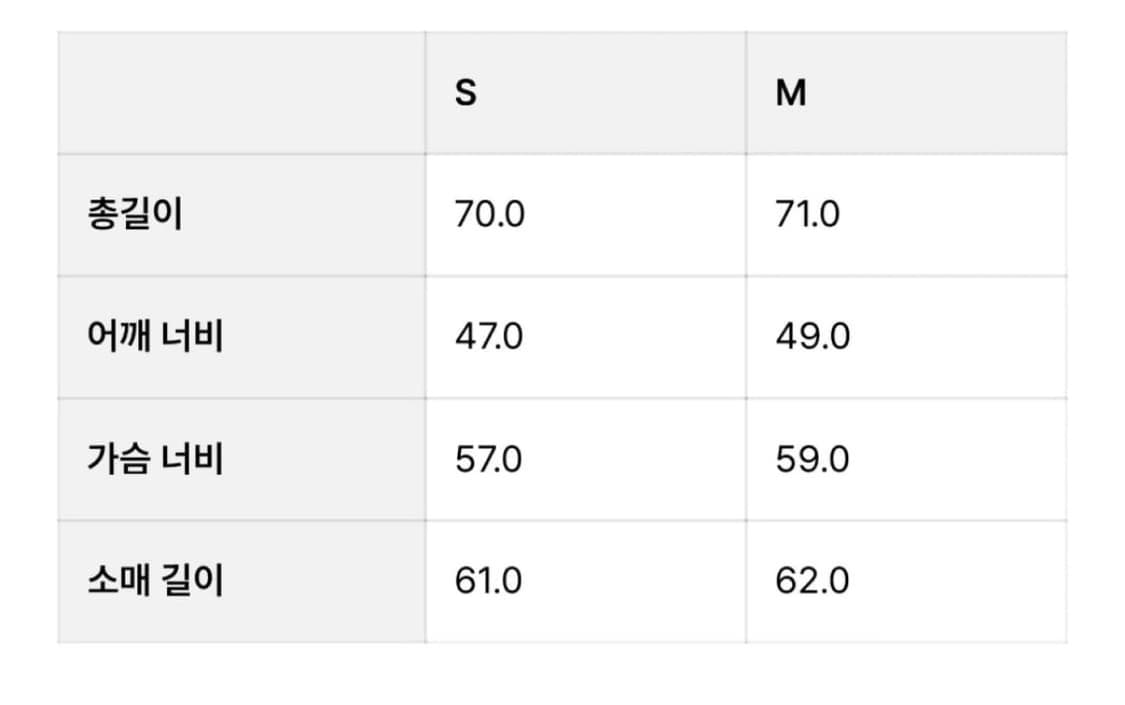Pick the size S 소매 길이 measurement
The width and height of the screenshot is (1125, 705).
point(489,581)
